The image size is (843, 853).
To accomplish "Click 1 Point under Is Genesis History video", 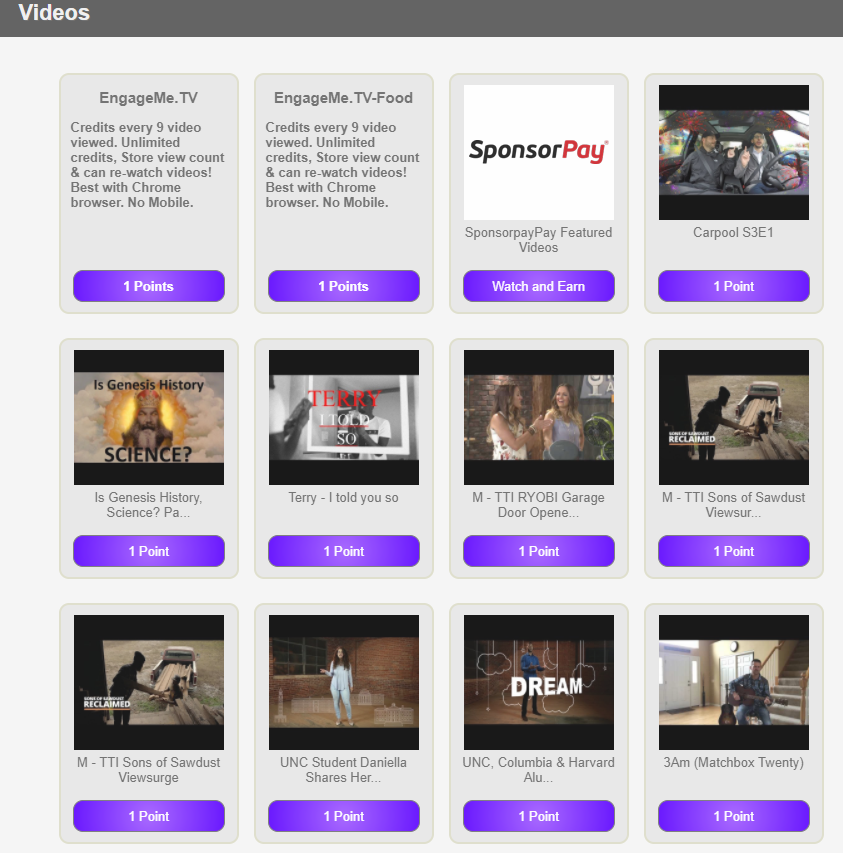I will coord(148,551).
